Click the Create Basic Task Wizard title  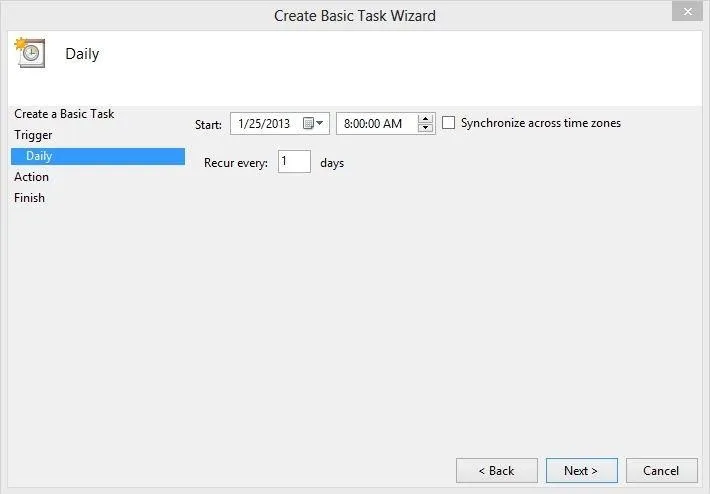click(355, 16)
